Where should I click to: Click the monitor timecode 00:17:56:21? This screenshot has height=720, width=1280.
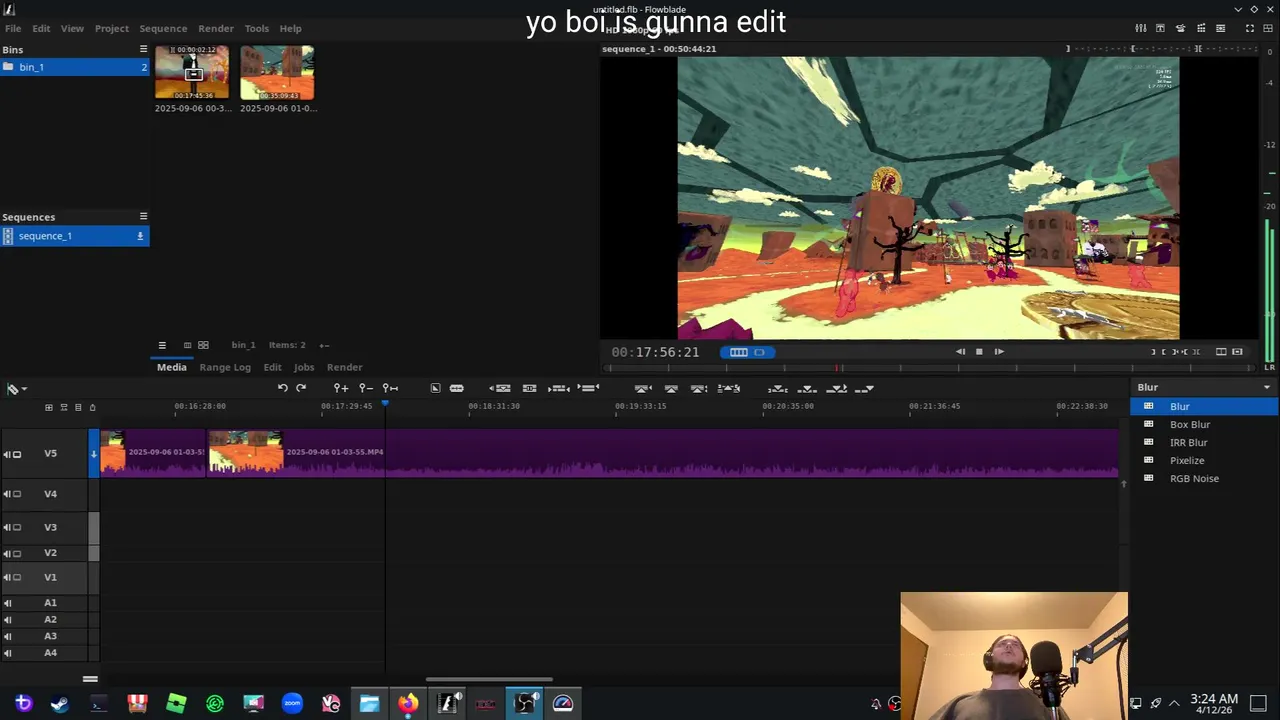tap(656, 352)
